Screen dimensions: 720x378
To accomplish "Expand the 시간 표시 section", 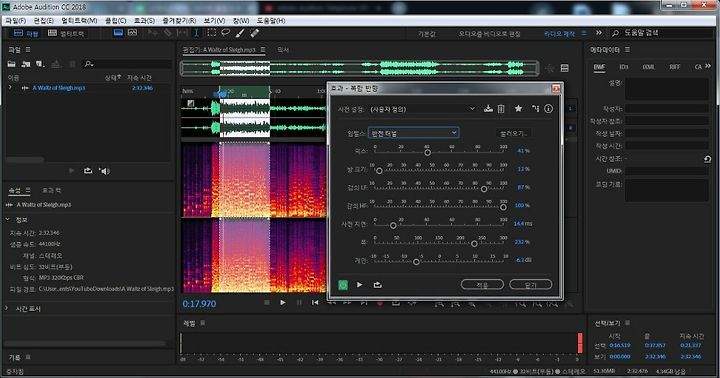I will click(x=7, y=308).
